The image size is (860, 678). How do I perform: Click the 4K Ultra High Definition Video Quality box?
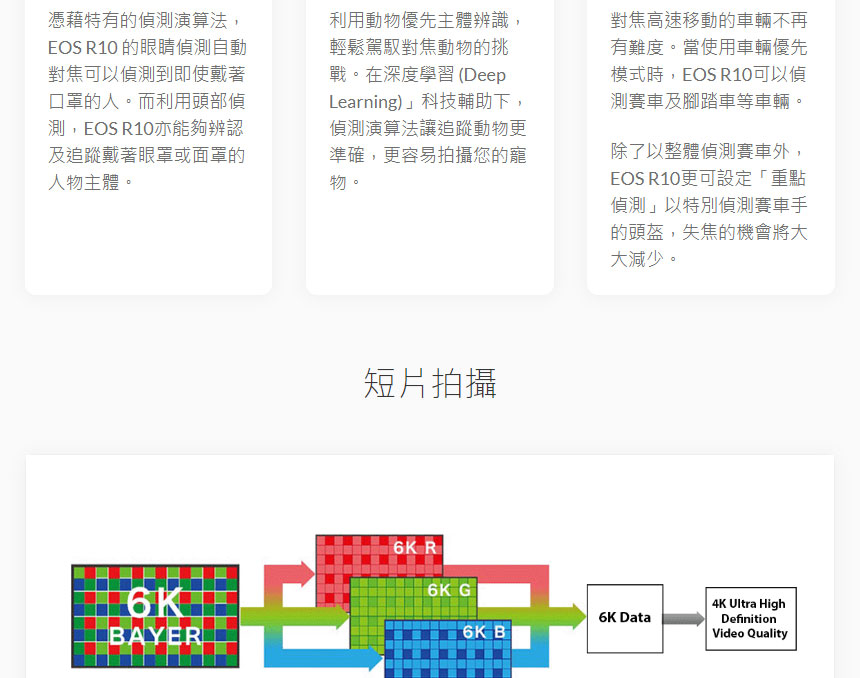(x=750, y=619)
